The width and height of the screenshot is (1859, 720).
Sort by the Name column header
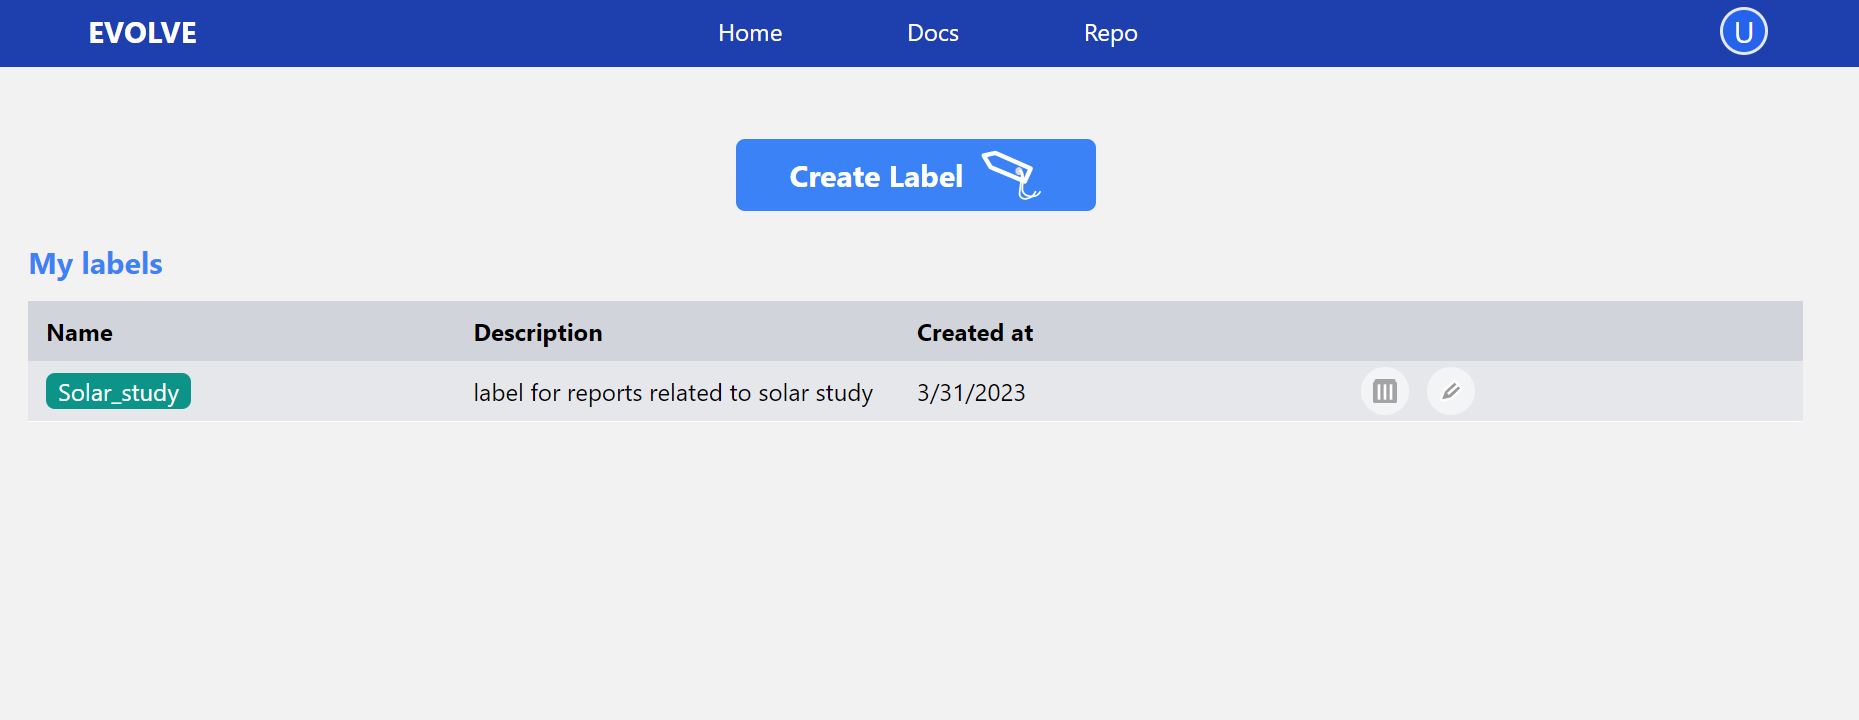(x=80, y=333)
